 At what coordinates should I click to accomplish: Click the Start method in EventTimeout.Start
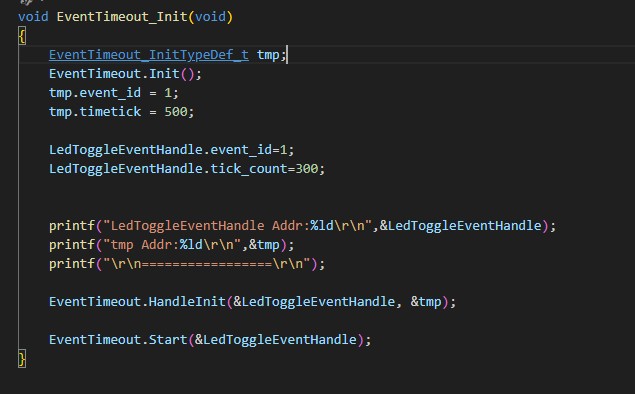coord(168,339)
